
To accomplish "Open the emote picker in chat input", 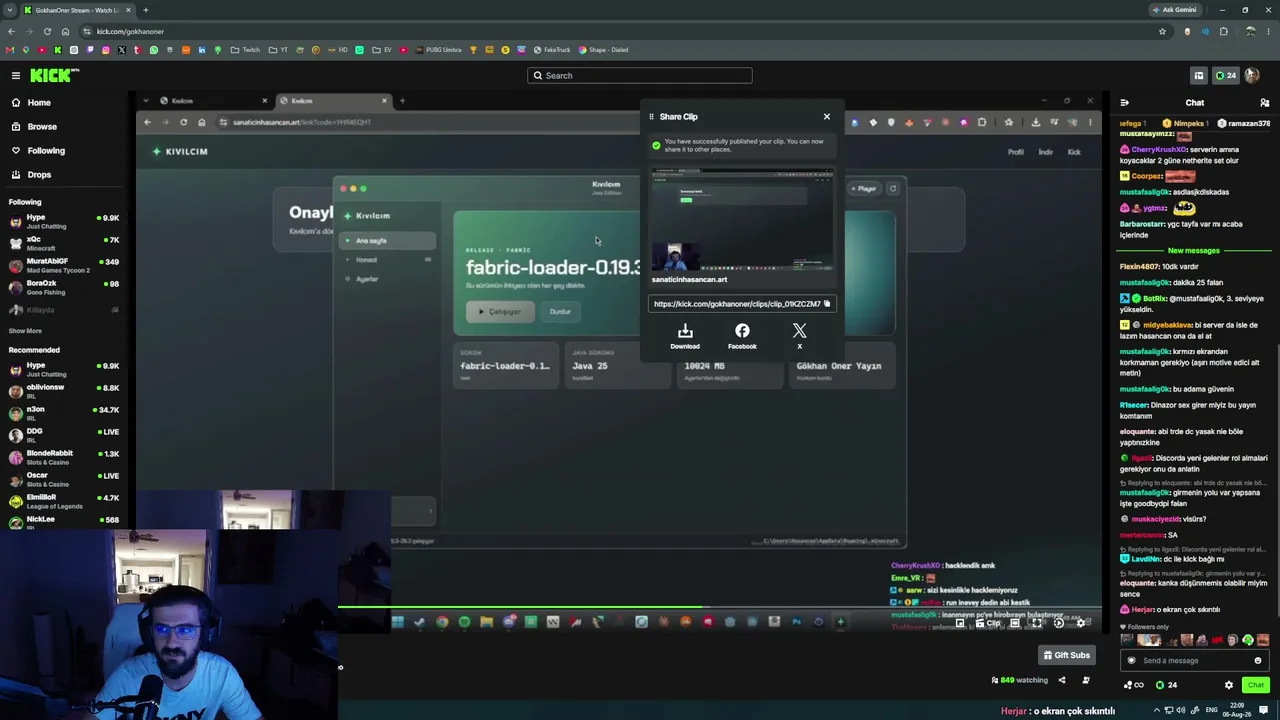I will [1258, 660].
